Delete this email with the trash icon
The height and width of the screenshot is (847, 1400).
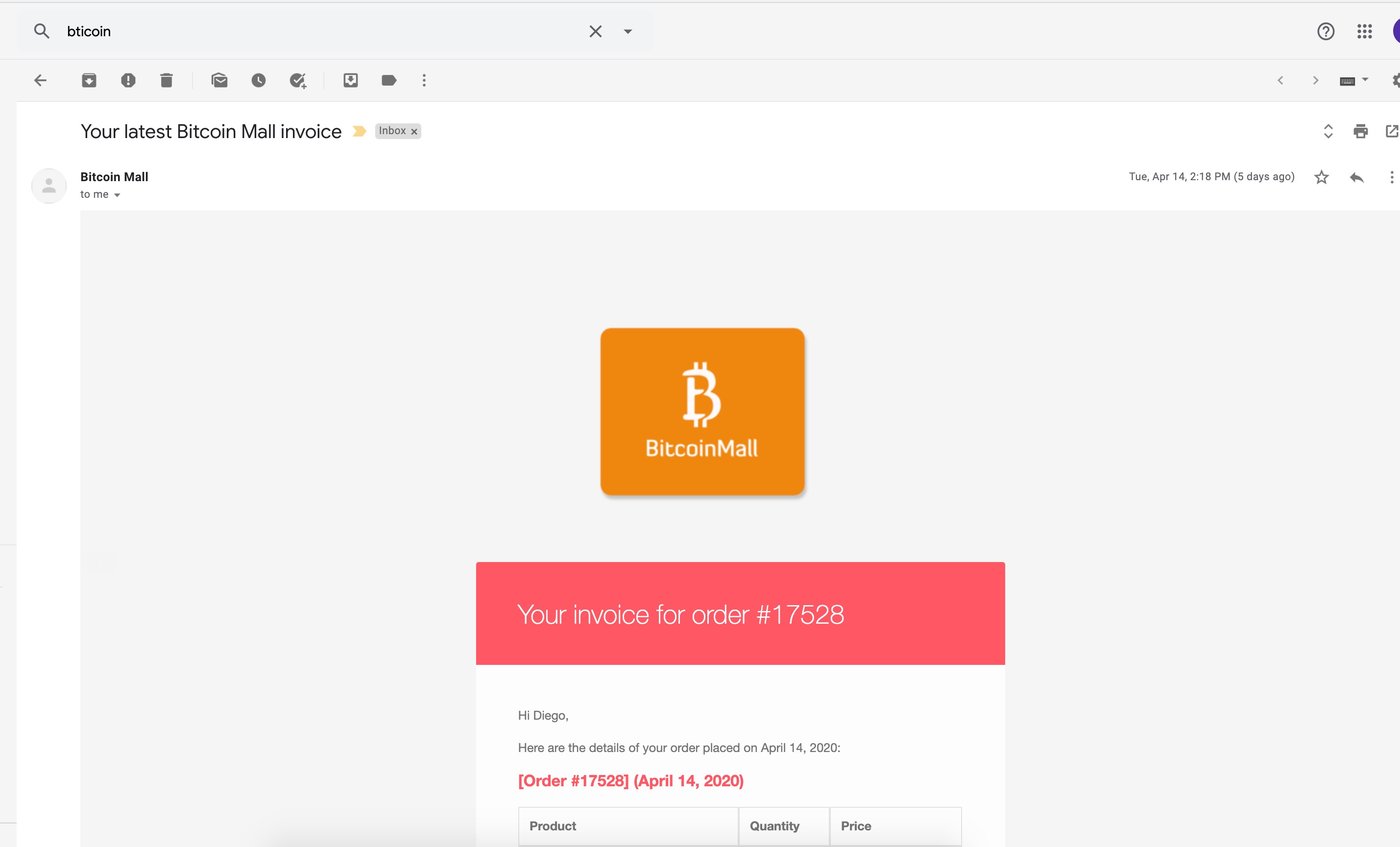coord(166,80)
